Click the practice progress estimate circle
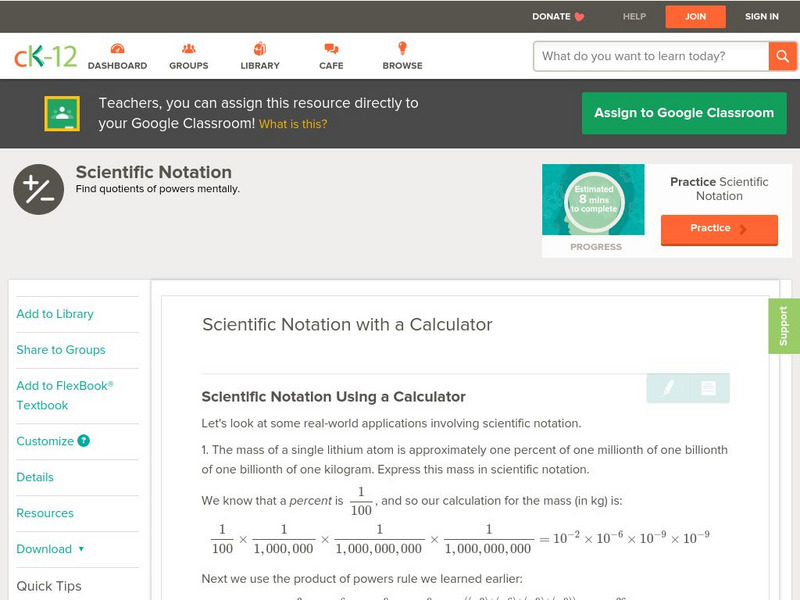 point(594,200)
